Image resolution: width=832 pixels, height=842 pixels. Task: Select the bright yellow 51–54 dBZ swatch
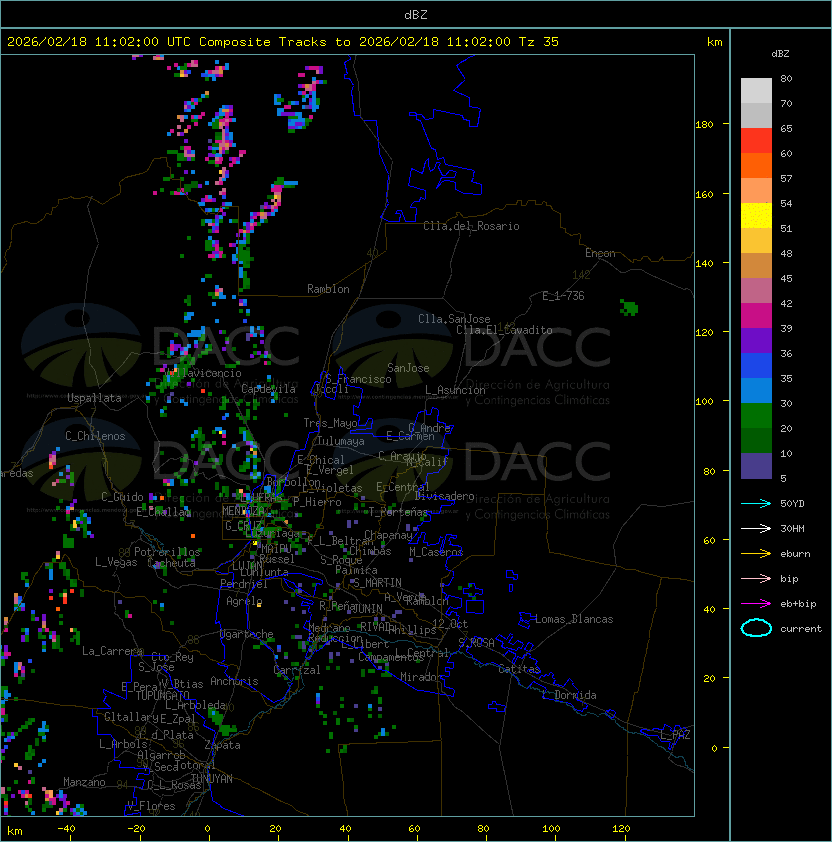point(756,216)
